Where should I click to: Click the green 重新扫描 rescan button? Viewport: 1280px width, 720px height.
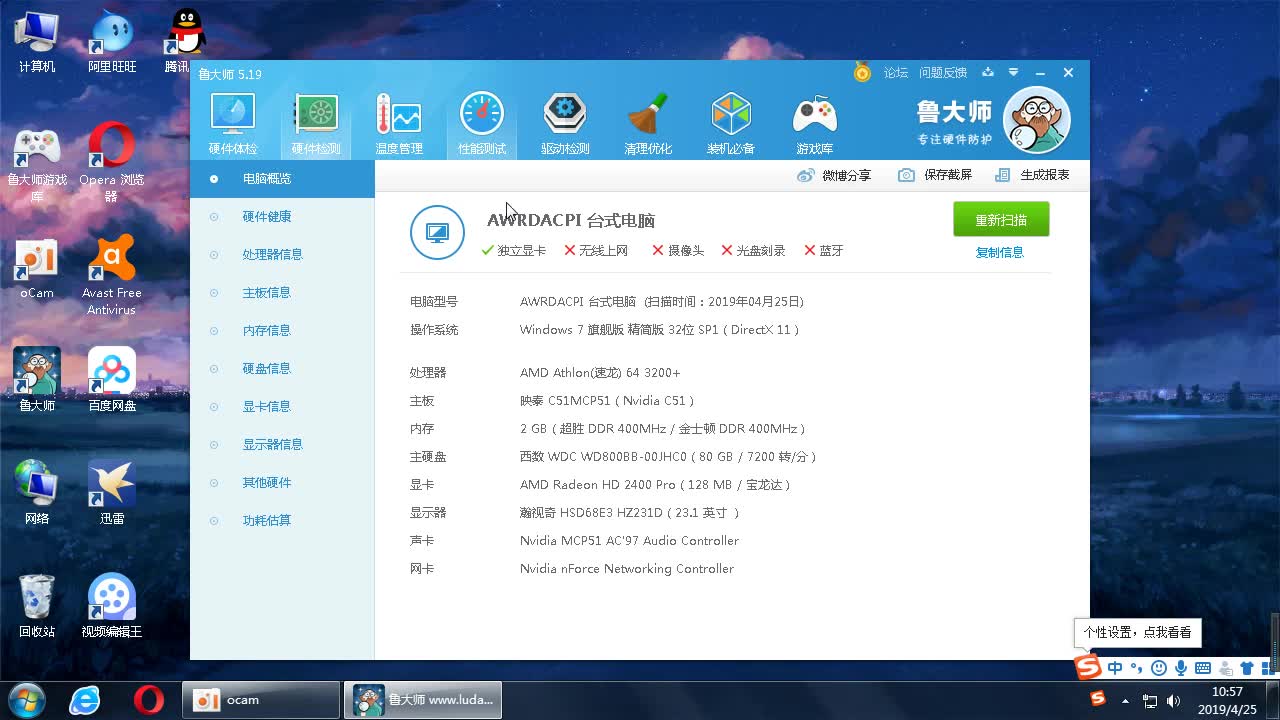pyautogui.click(x=1001, y=220)
